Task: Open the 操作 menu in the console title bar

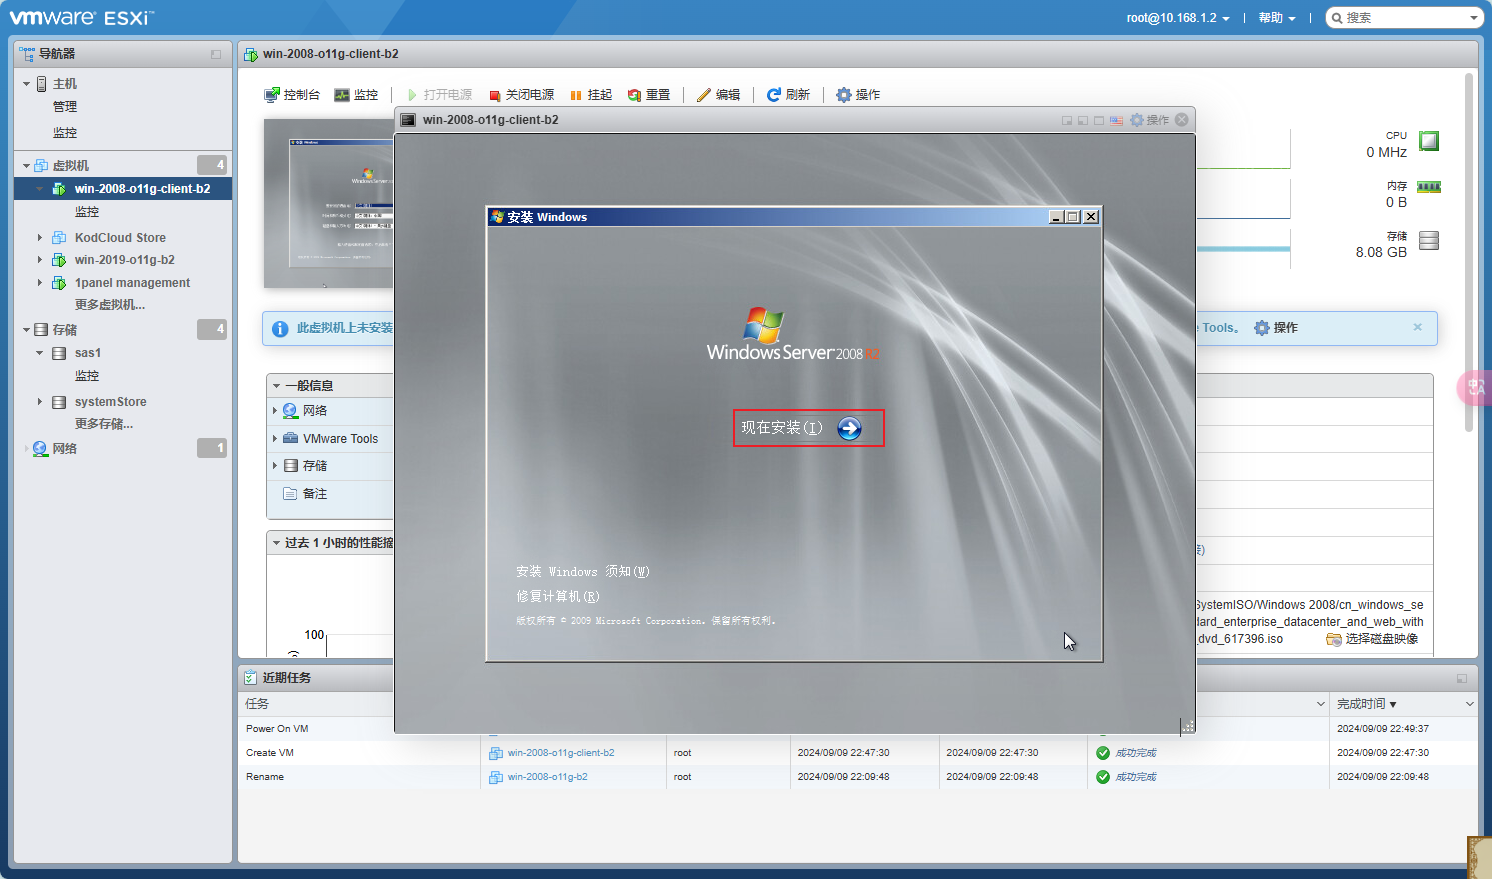Action: tap(1149, 120)
